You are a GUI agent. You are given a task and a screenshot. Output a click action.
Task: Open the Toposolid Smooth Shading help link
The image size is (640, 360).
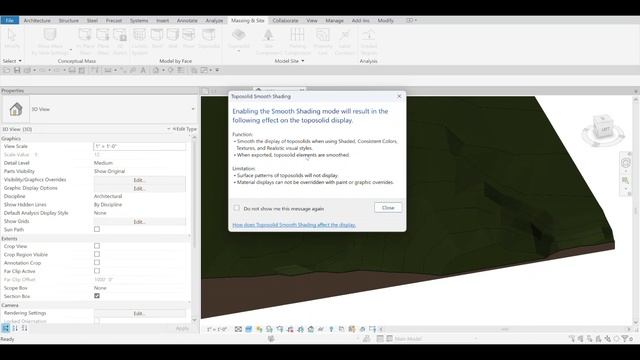click(294, 225)
